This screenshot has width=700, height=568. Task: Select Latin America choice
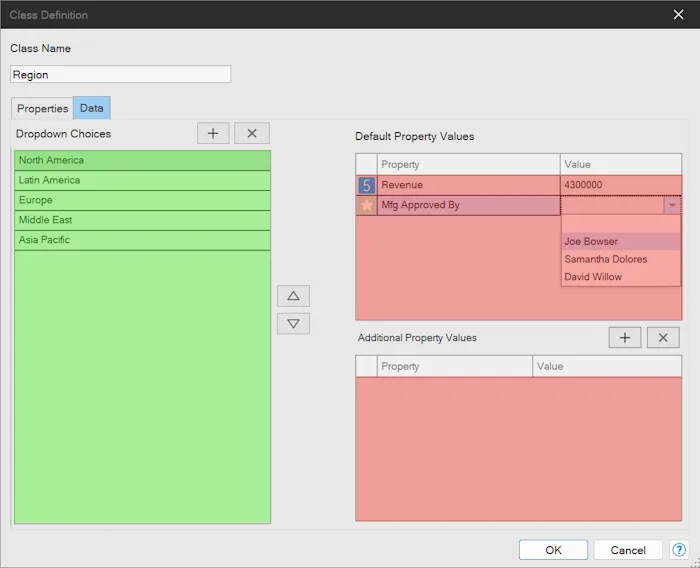tap(142, 180)
